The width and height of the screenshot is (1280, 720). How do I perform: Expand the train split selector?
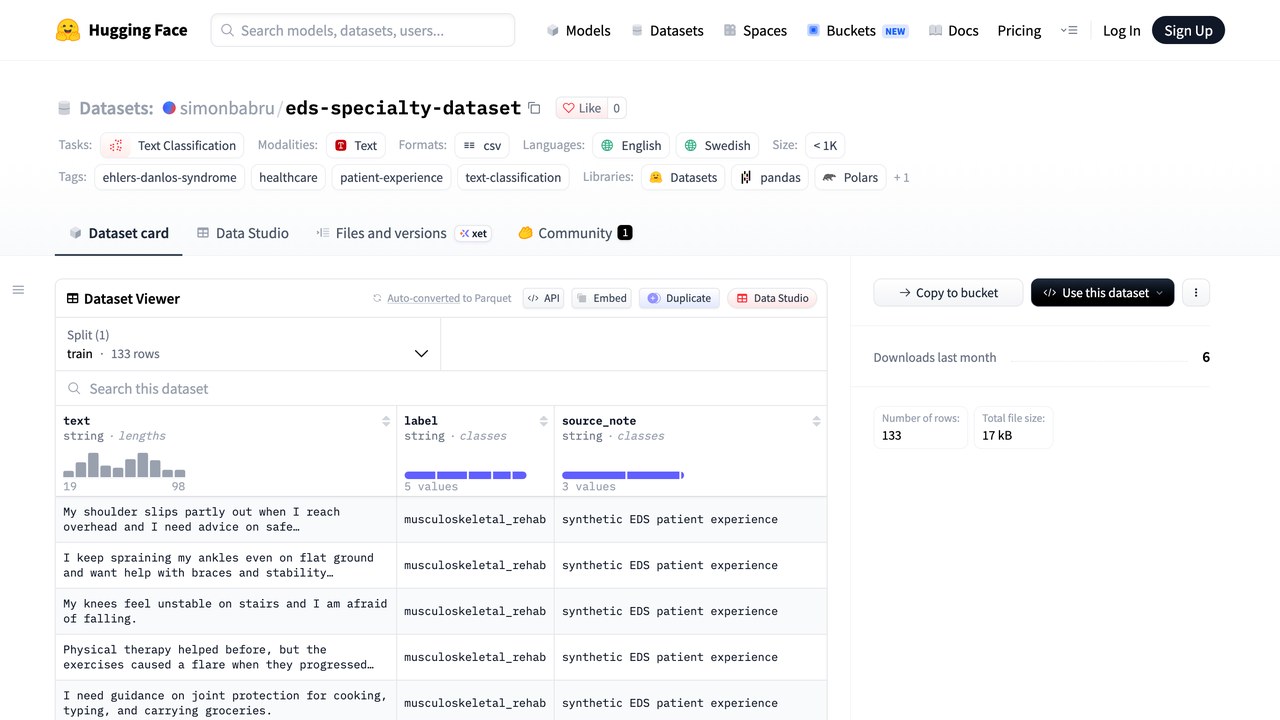point(248,345)
